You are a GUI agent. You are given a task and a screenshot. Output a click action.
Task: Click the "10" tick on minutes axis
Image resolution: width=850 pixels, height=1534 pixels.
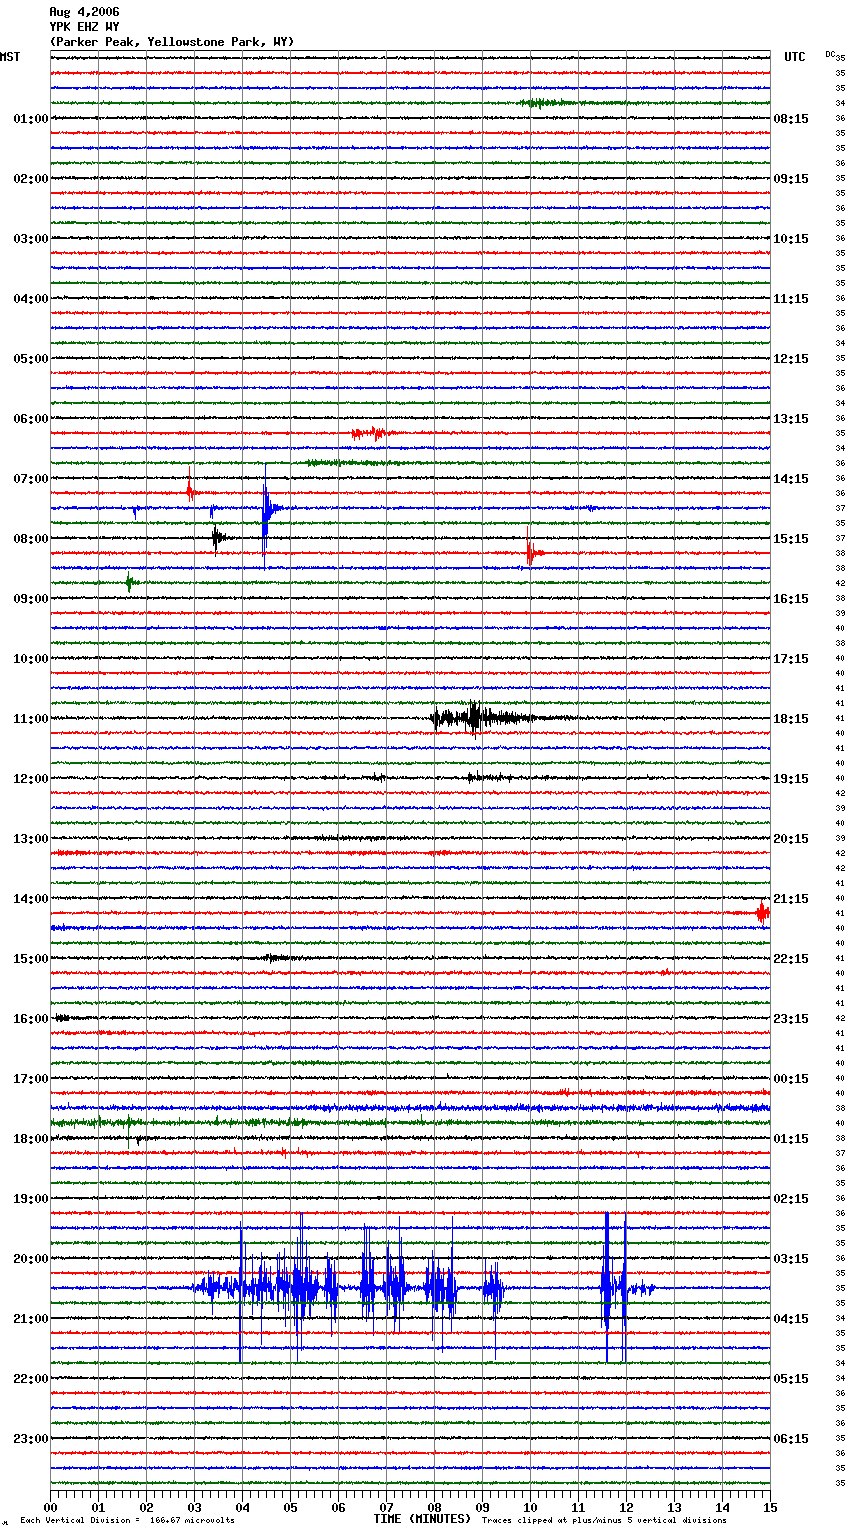530,1507
